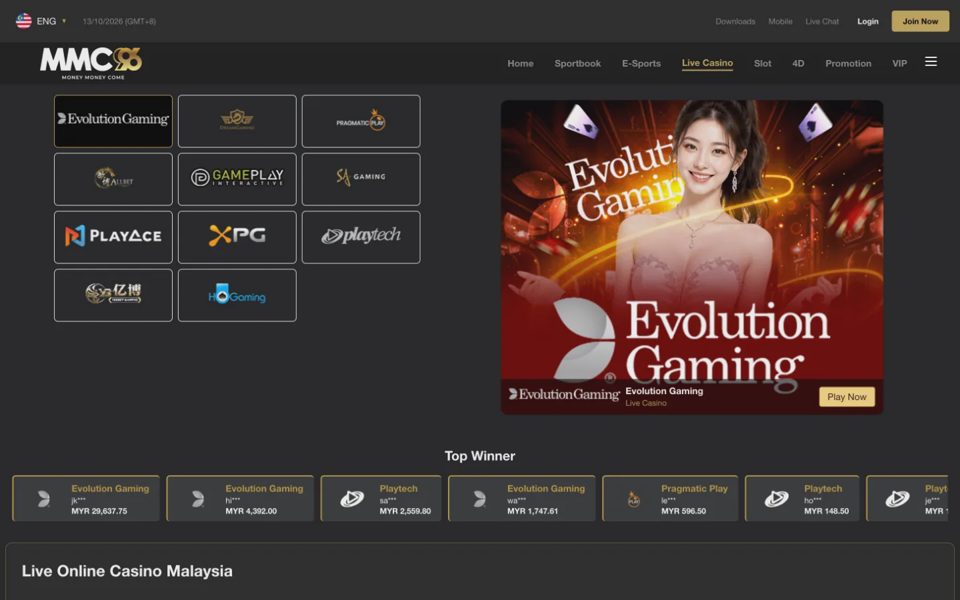Open the Playtech provider tile
960x600 pixels.
(x=361, y=237)
